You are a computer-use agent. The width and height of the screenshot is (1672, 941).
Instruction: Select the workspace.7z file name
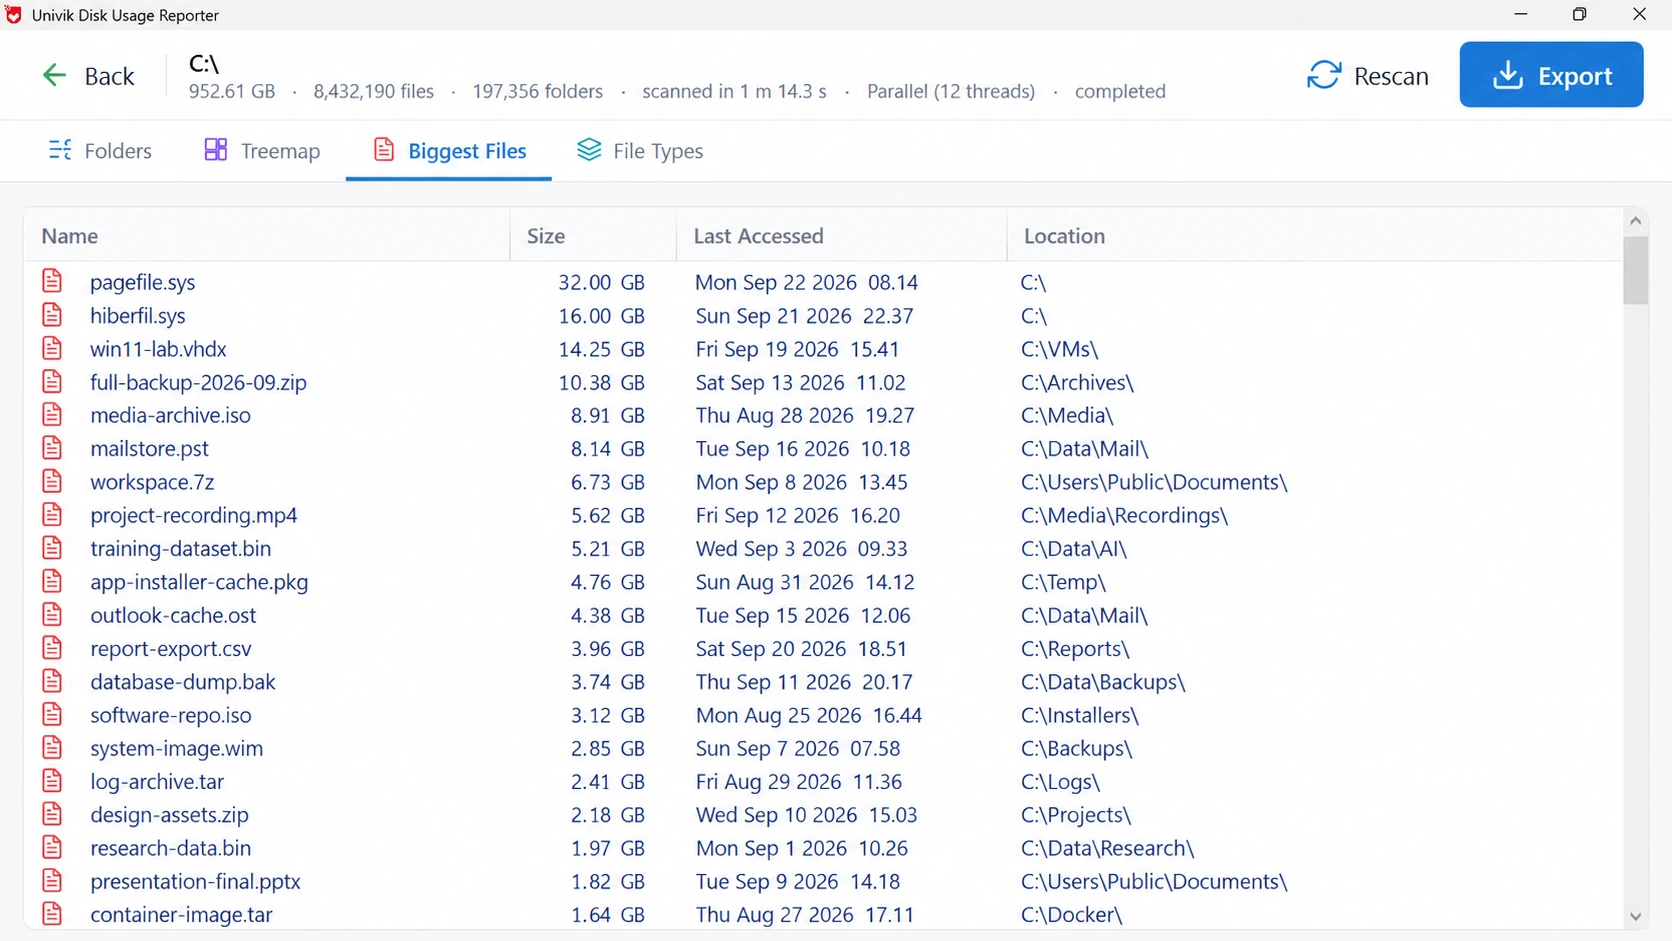tap(152, 482)
